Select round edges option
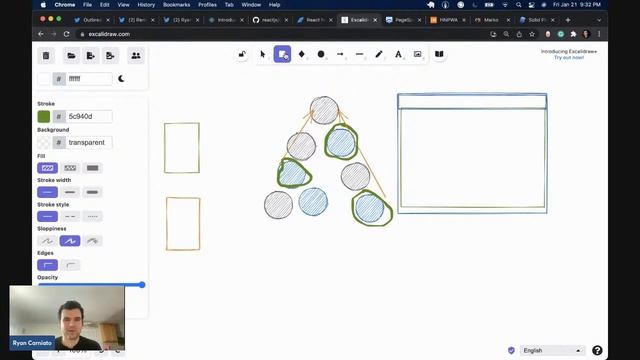The width and height of the screenshot is (640, 360). 70,265
